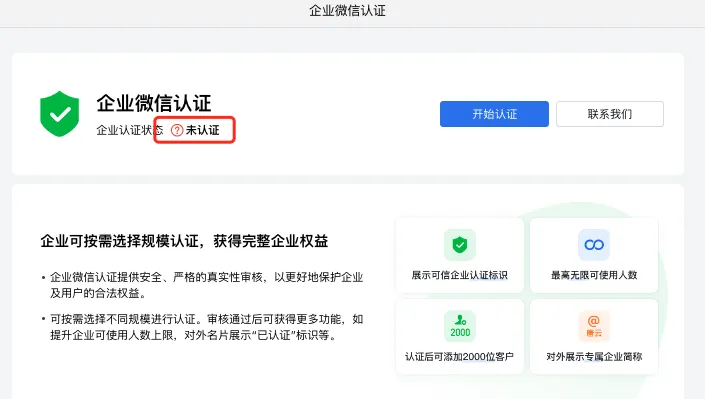Click the 企业认证状态 label
Screen dimensions: 705x399
[129, 130]
